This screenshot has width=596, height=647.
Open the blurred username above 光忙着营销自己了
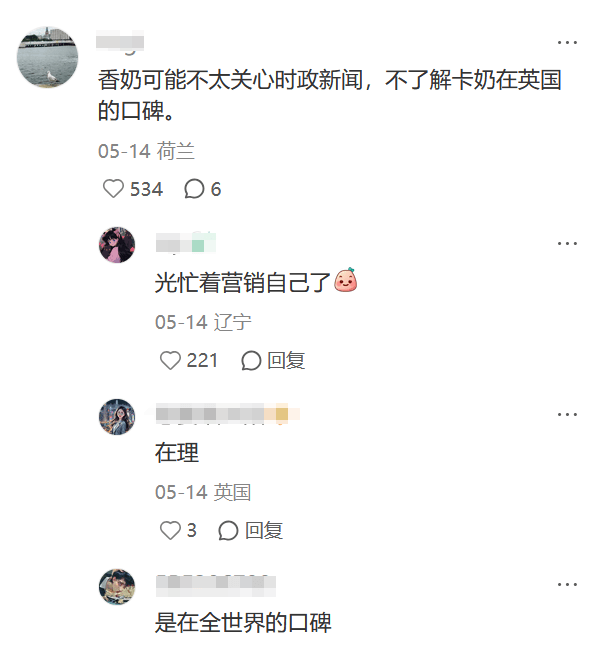186,243
